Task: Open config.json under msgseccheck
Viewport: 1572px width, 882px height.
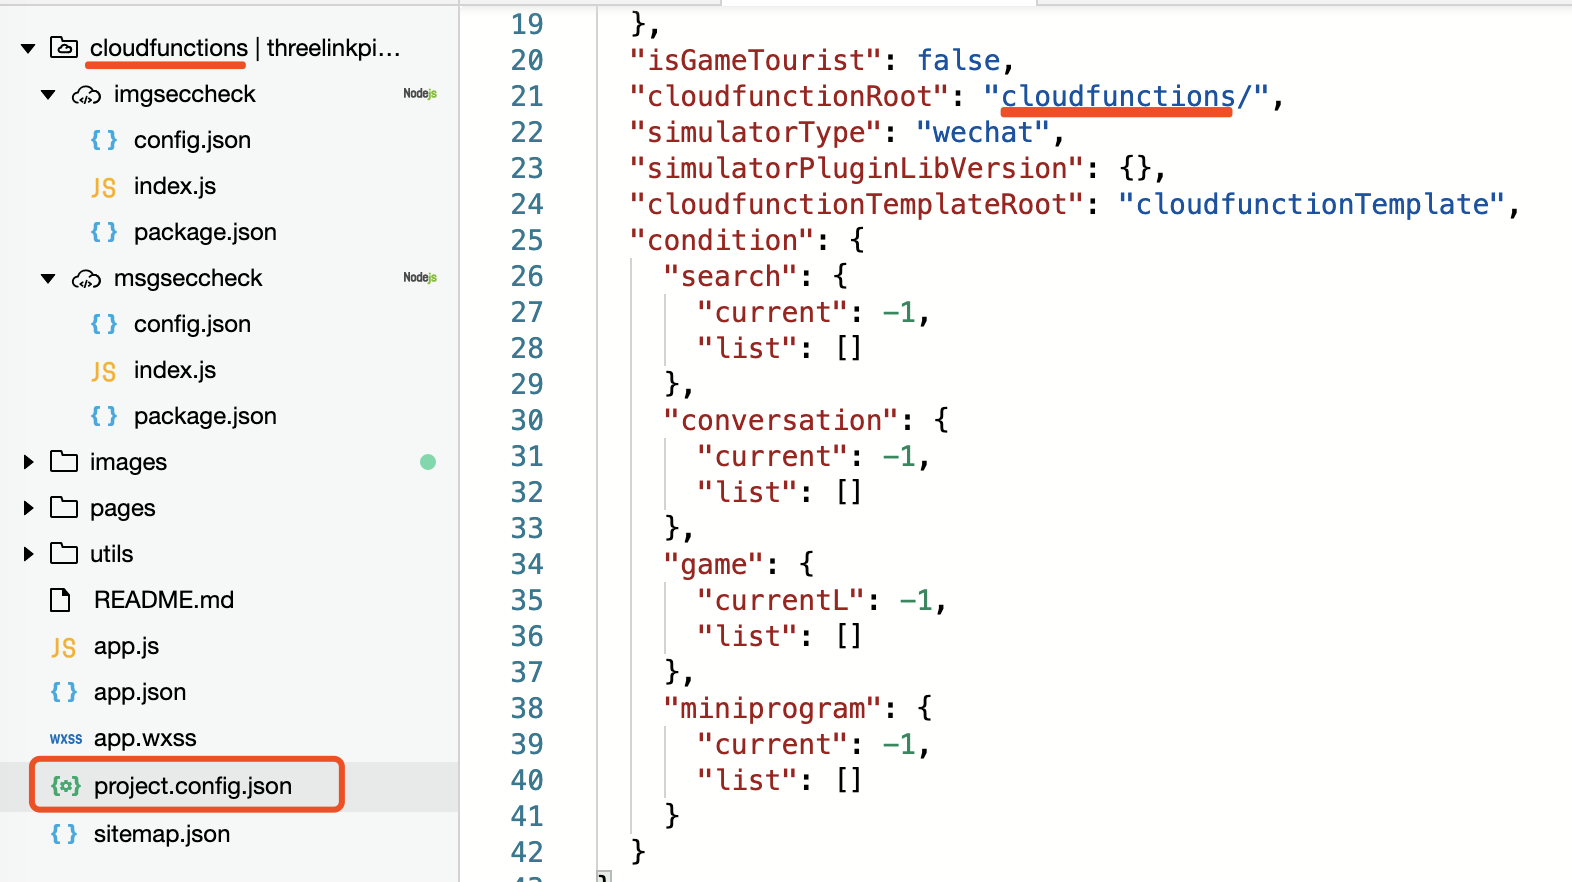Action: click(x=192, y=324)
